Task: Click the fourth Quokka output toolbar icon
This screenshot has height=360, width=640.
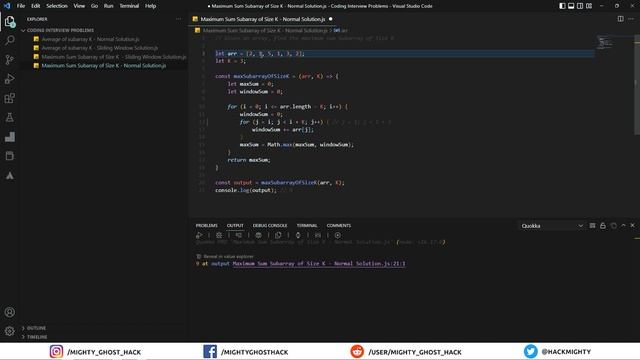Action: click(x=258, y=235)
